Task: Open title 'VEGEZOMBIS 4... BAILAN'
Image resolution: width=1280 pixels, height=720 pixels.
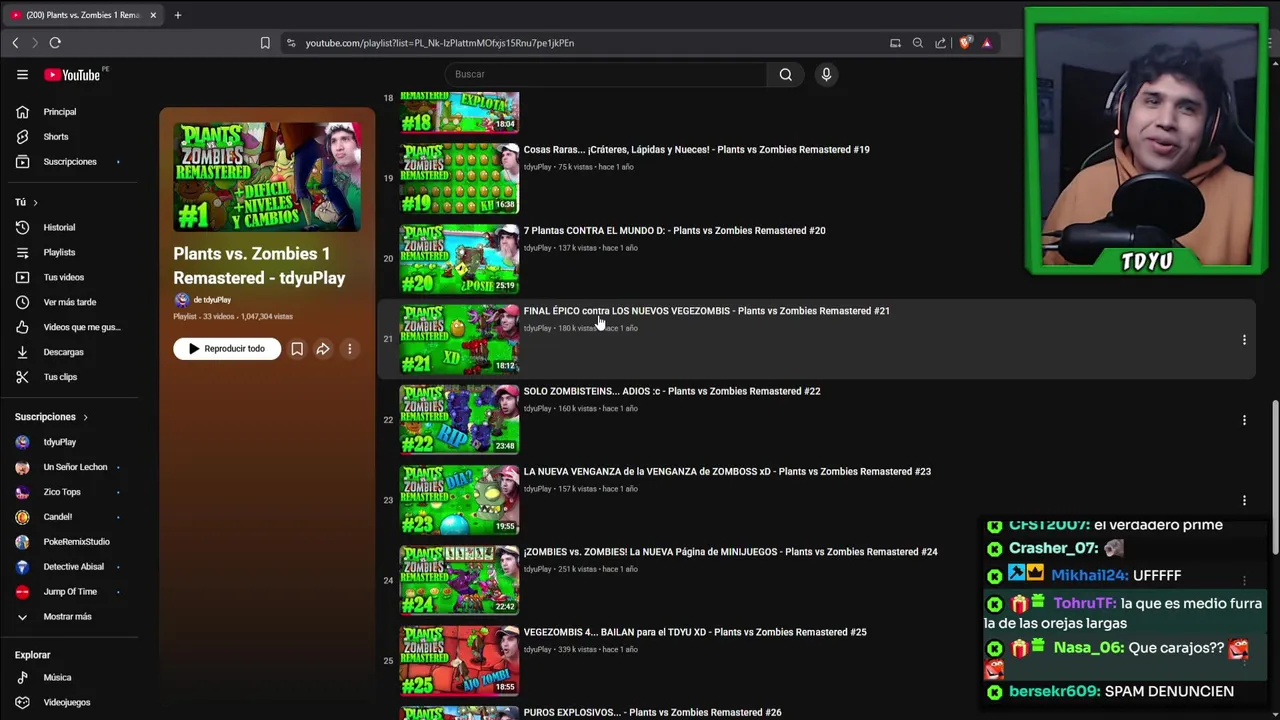Action: click(x=695, y=632)
